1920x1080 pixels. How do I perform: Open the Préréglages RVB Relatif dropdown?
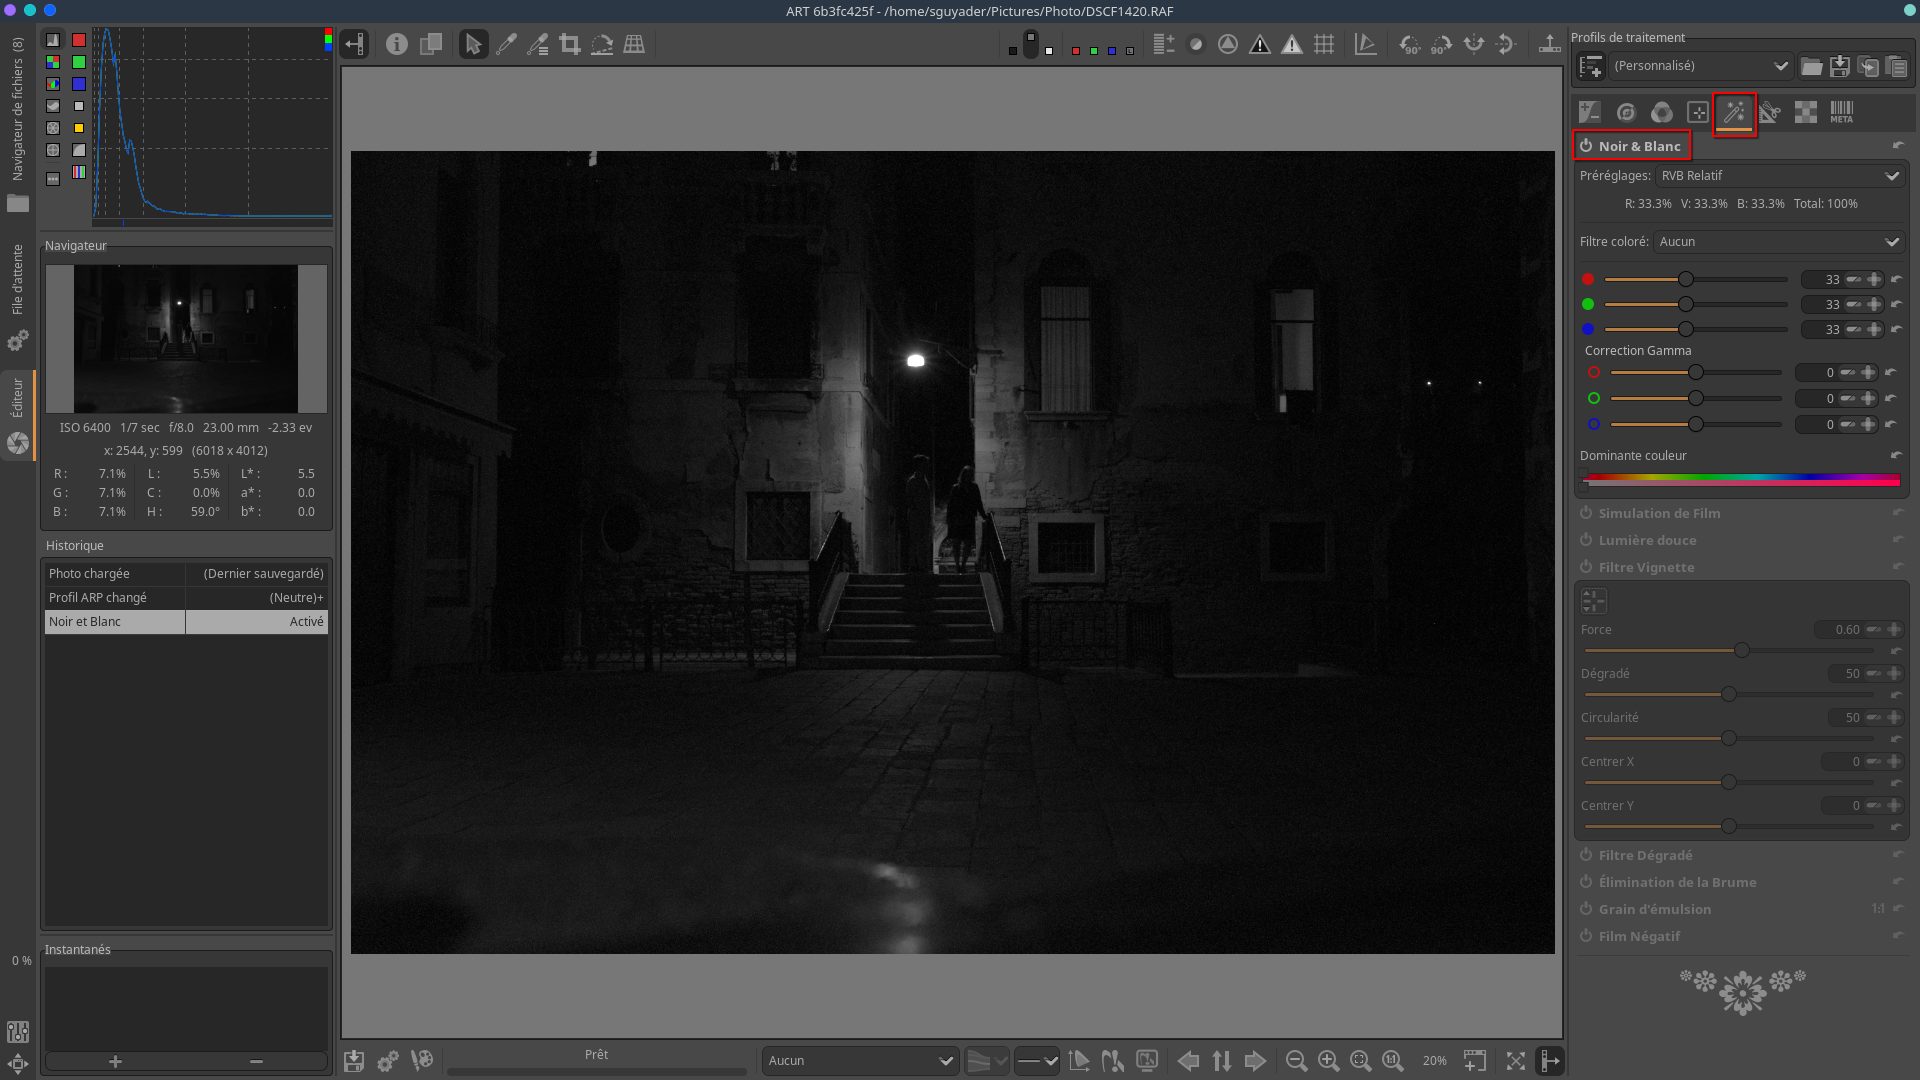[x=1780, y=176]
